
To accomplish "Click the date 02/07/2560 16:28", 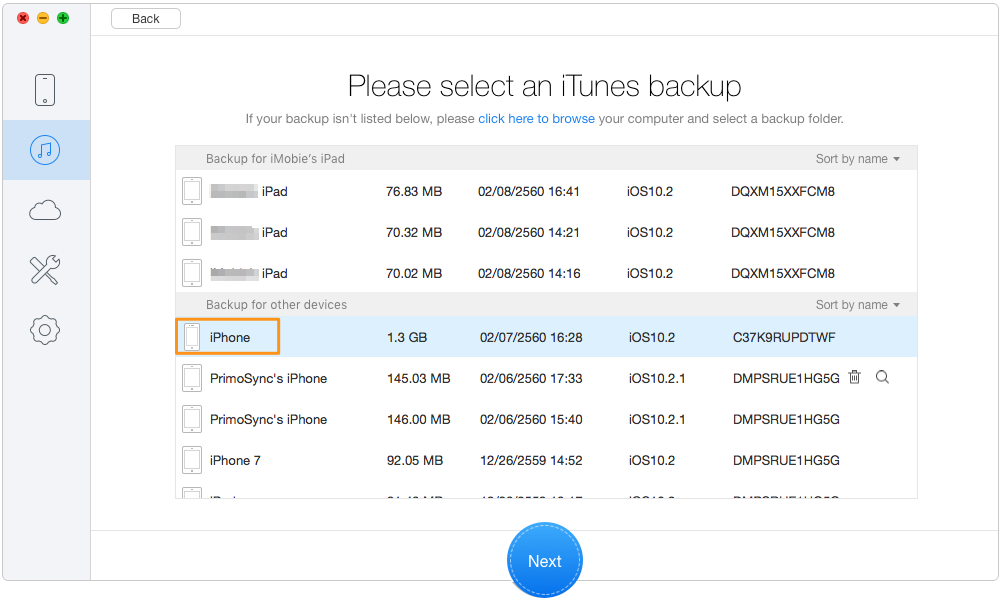I will click(x=531, y=337).
